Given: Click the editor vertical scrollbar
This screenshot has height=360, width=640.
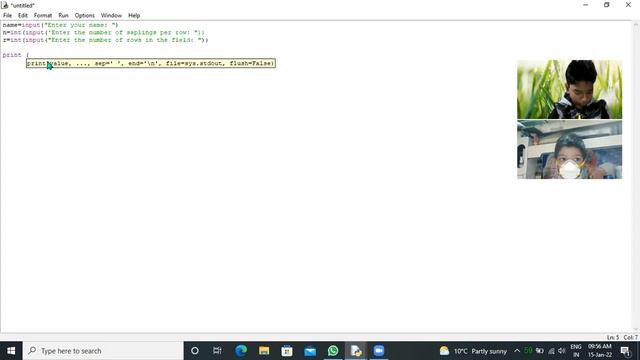Looking at the screenshot, I should [x=636, y=177].
